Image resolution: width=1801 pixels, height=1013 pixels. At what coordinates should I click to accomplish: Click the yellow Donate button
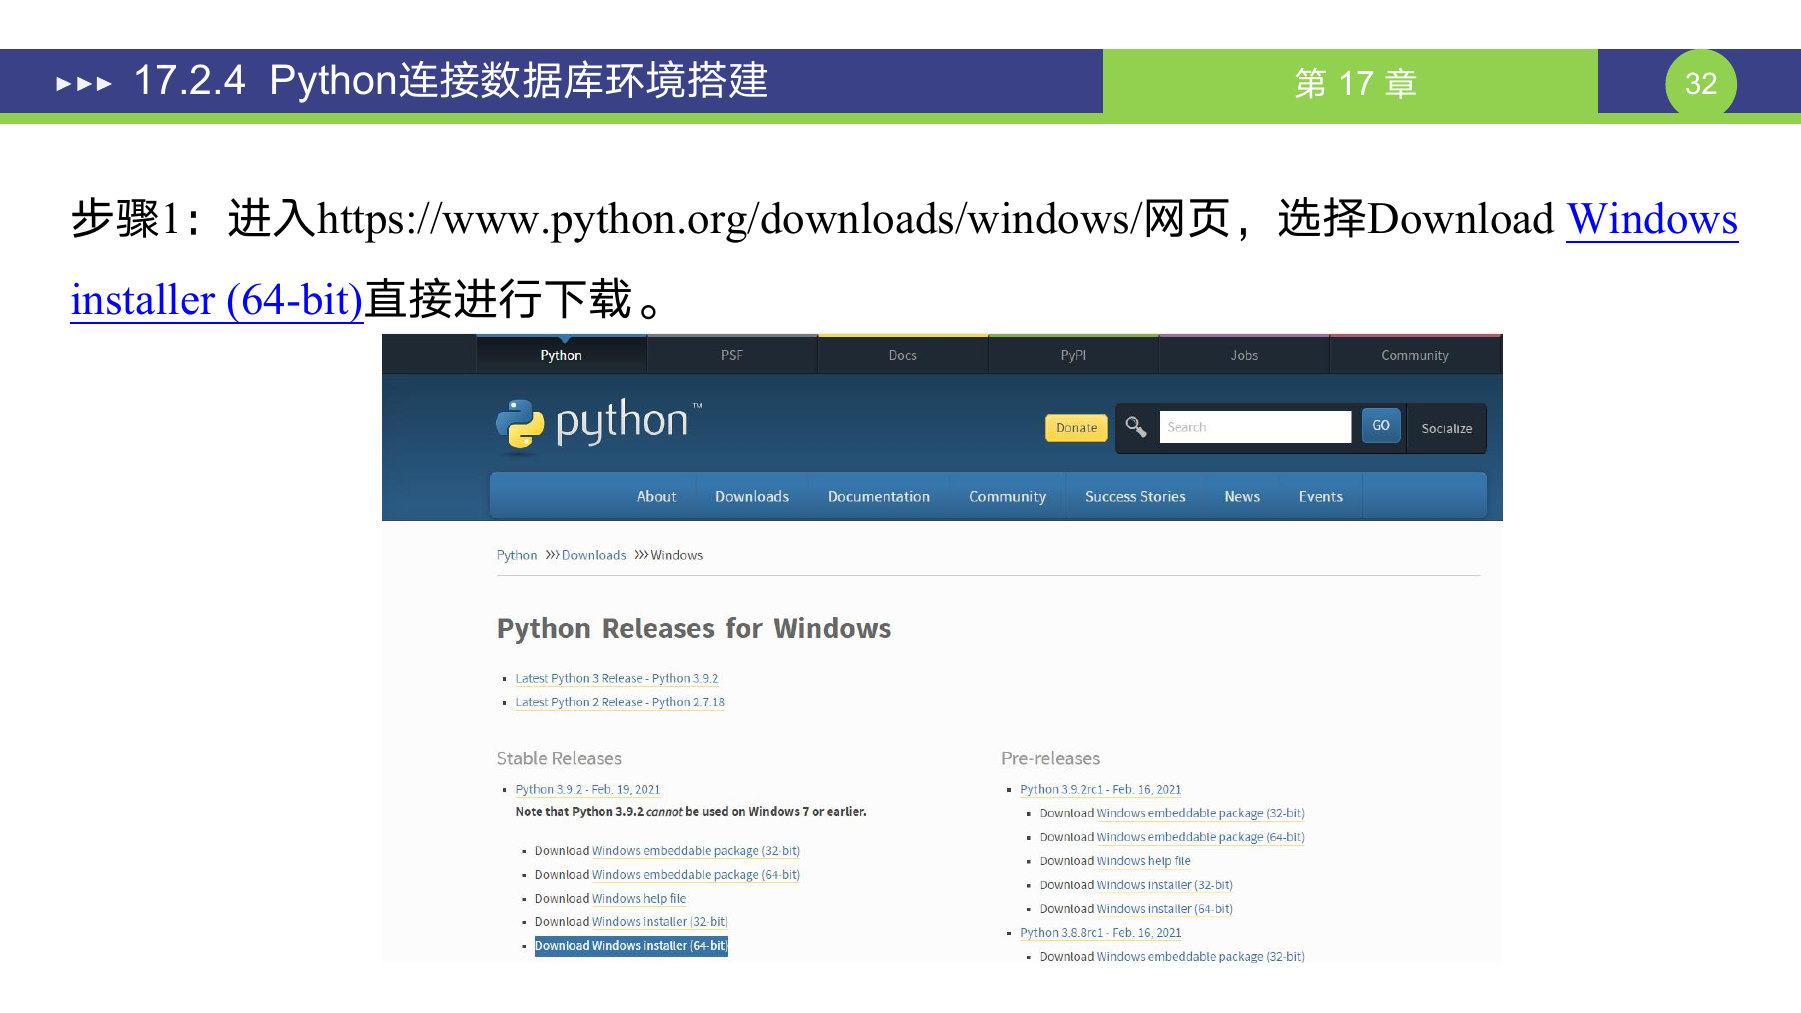point(1076,428)
